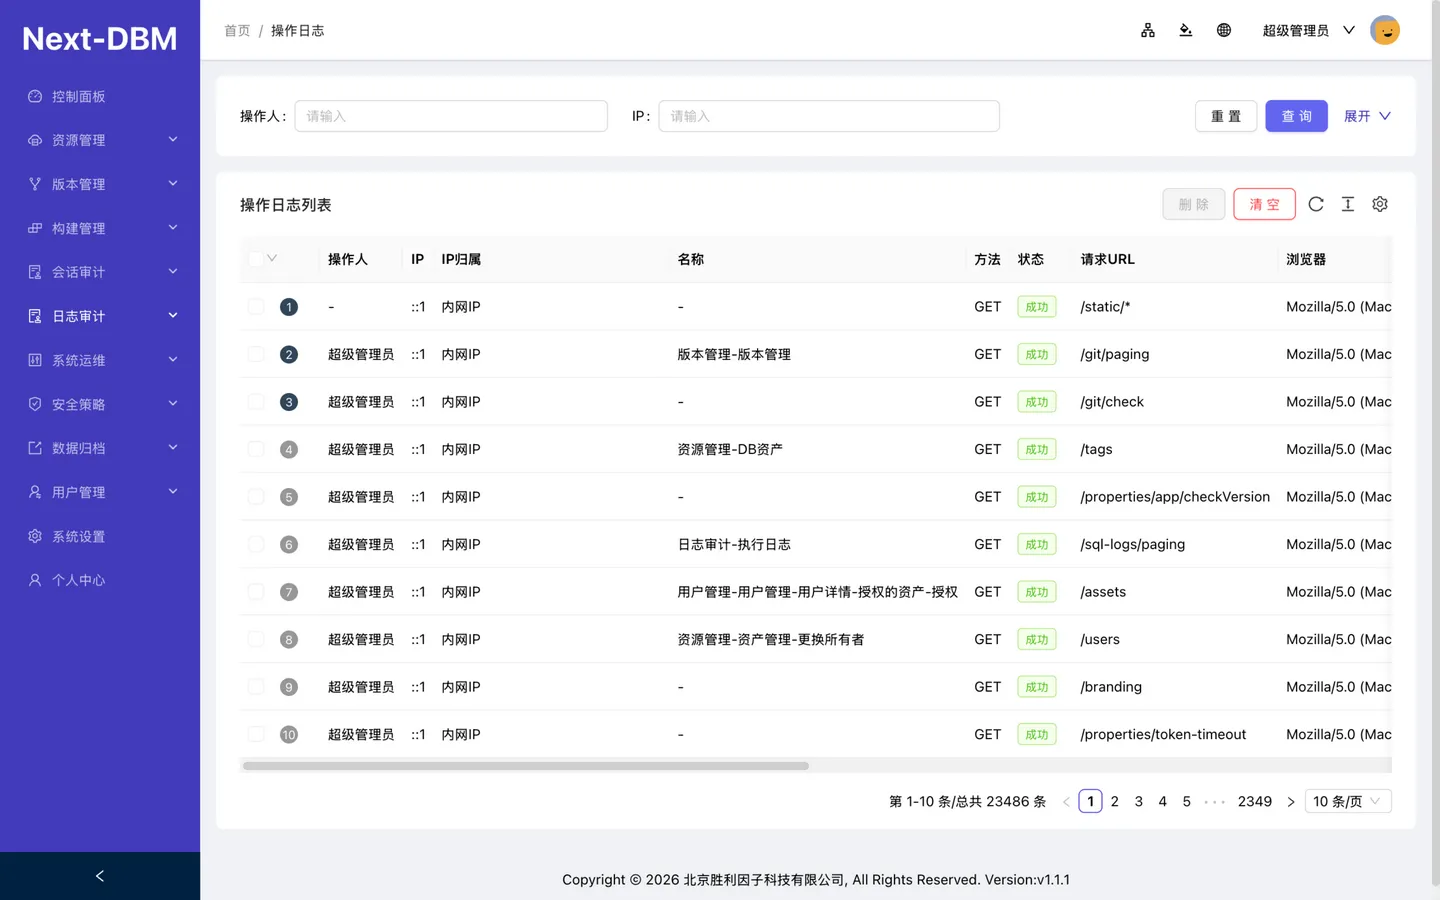Go to last page 2349
Screen dimensions: 1440x900
pos(1255,802)
